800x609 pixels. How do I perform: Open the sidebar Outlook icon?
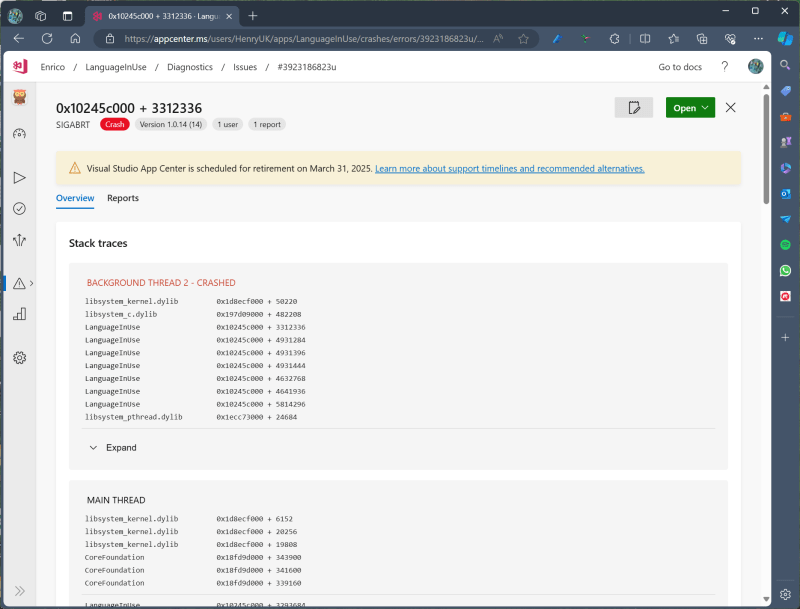click(x=785, y=194)
